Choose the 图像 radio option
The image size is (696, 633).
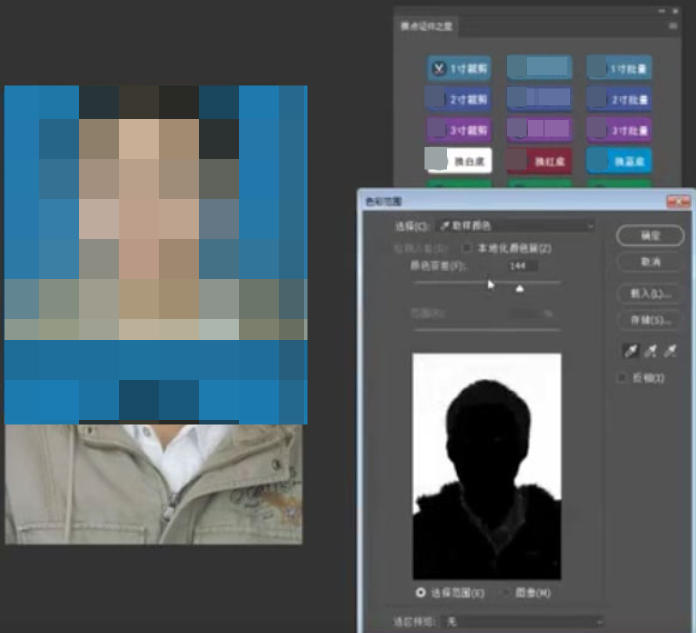pyautogui.click(x=504, y=593)
